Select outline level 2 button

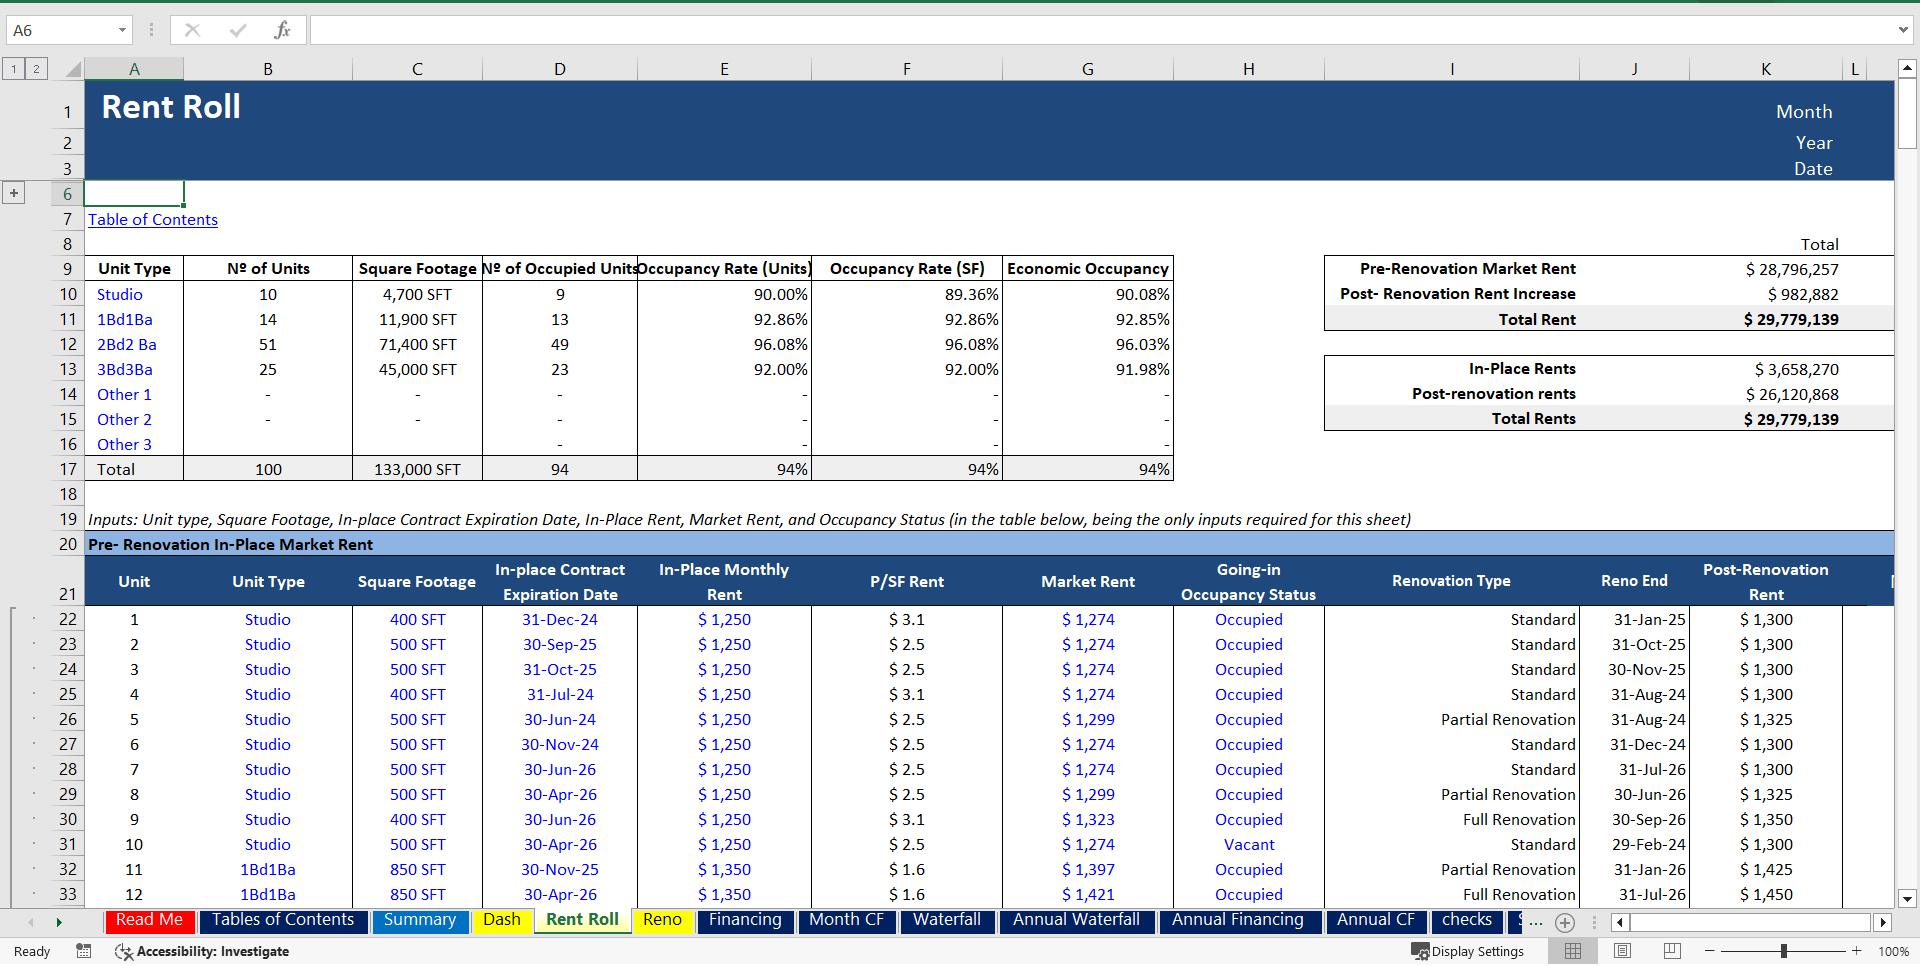coord(37,69)
